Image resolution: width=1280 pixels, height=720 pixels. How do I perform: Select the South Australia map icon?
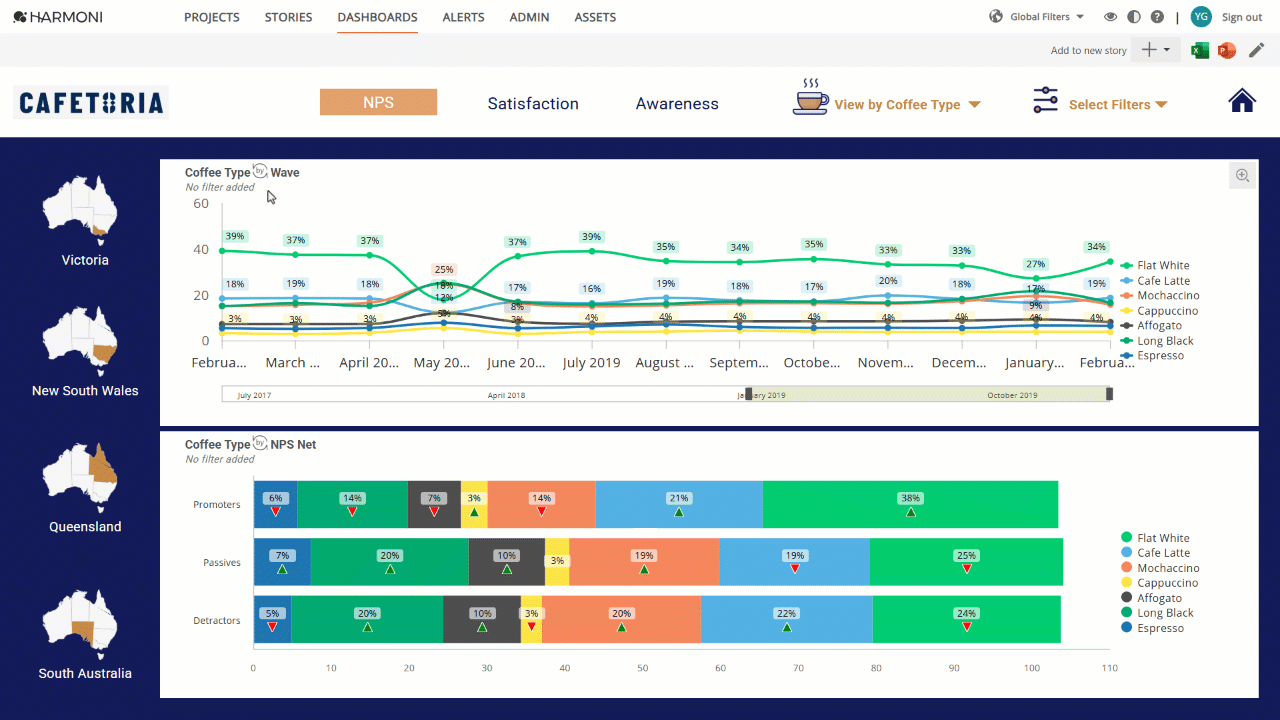click(x=80, y=623)
